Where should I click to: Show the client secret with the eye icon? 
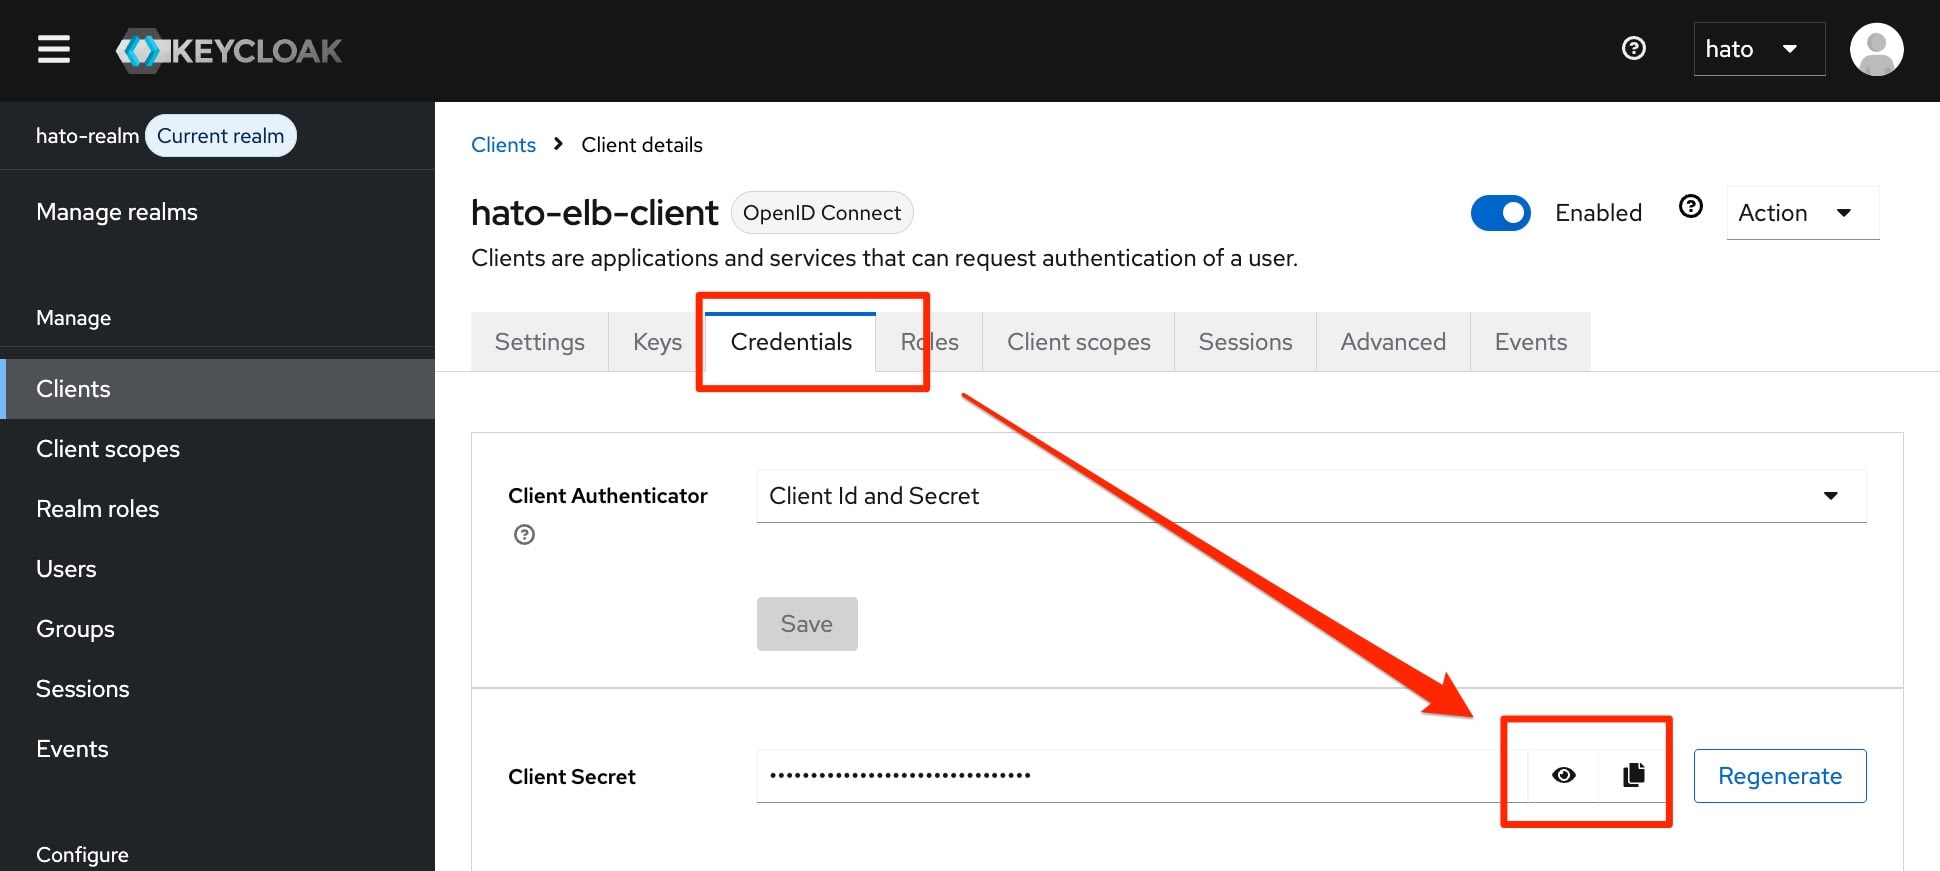point(1564,775)
